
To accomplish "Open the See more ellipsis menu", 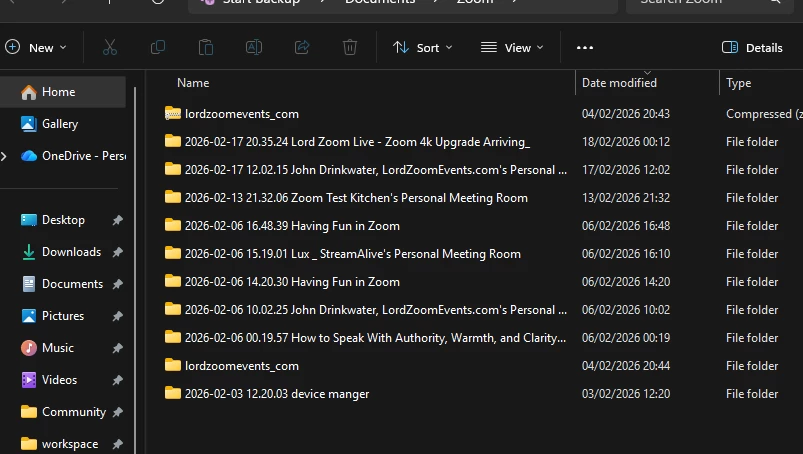I will 585,48.
